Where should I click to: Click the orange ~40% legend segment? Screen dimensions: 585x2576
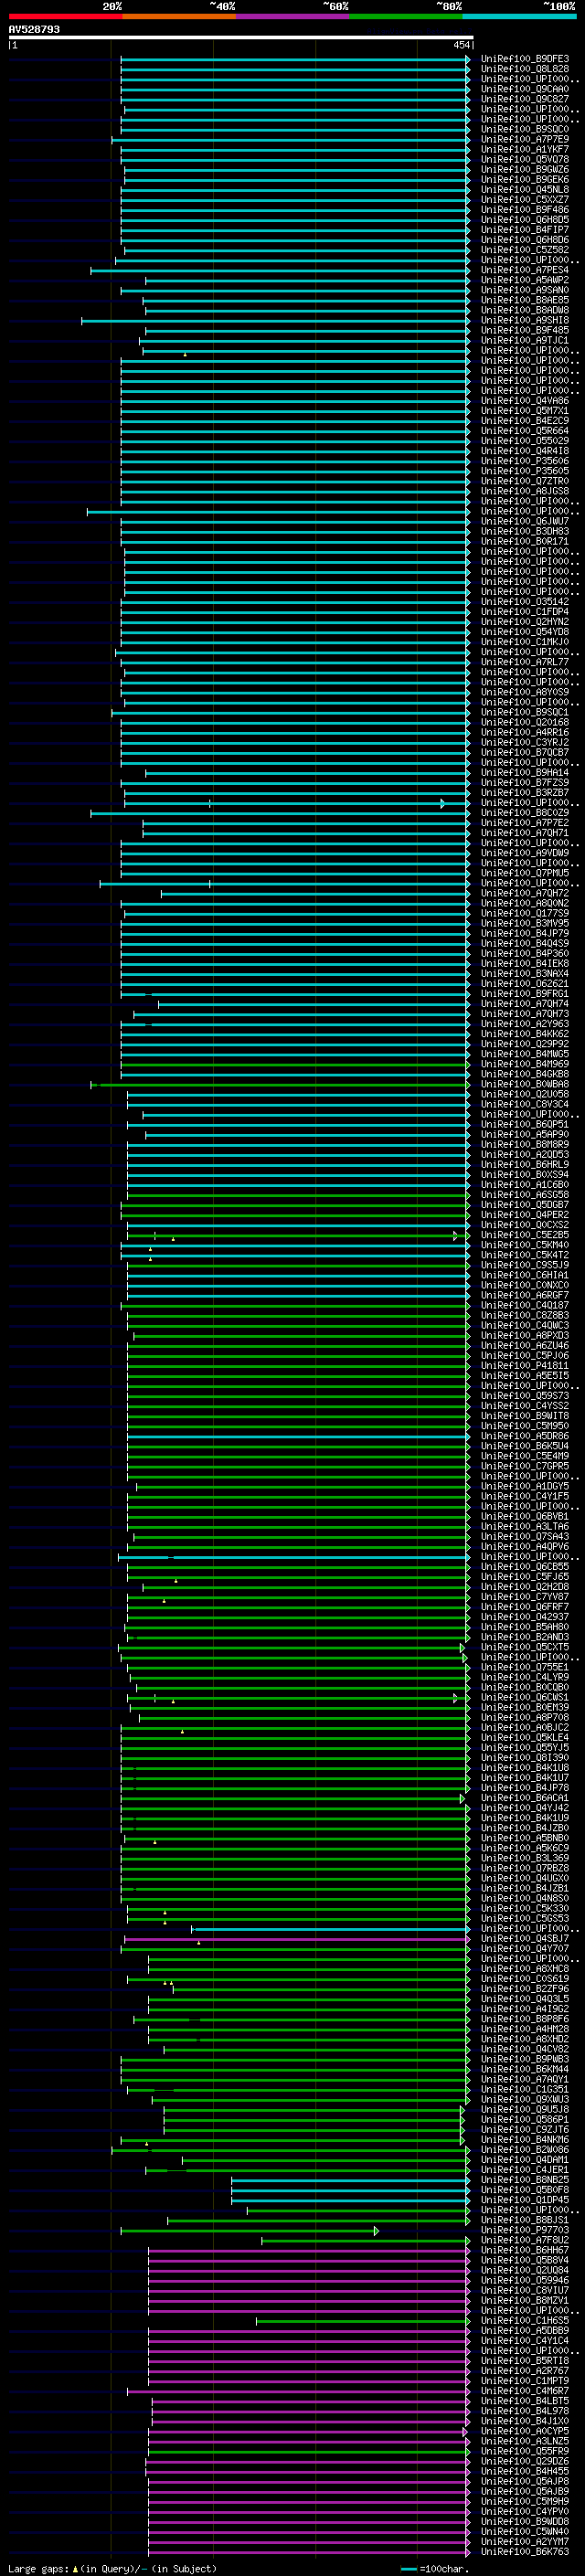tap(179, 16)
